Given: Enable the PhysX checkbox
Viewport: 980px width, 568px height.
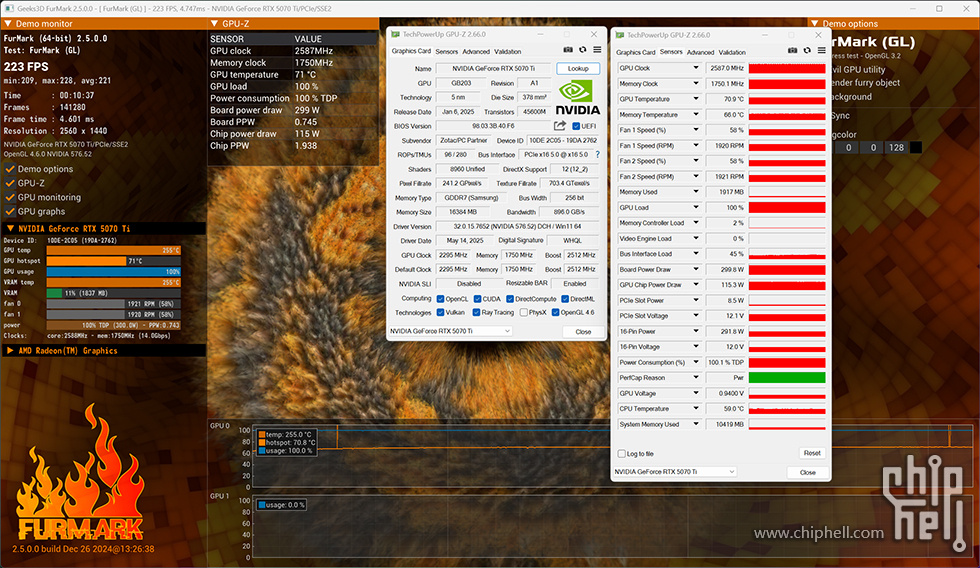Looking at the screenshot, I should click(523, 312).
